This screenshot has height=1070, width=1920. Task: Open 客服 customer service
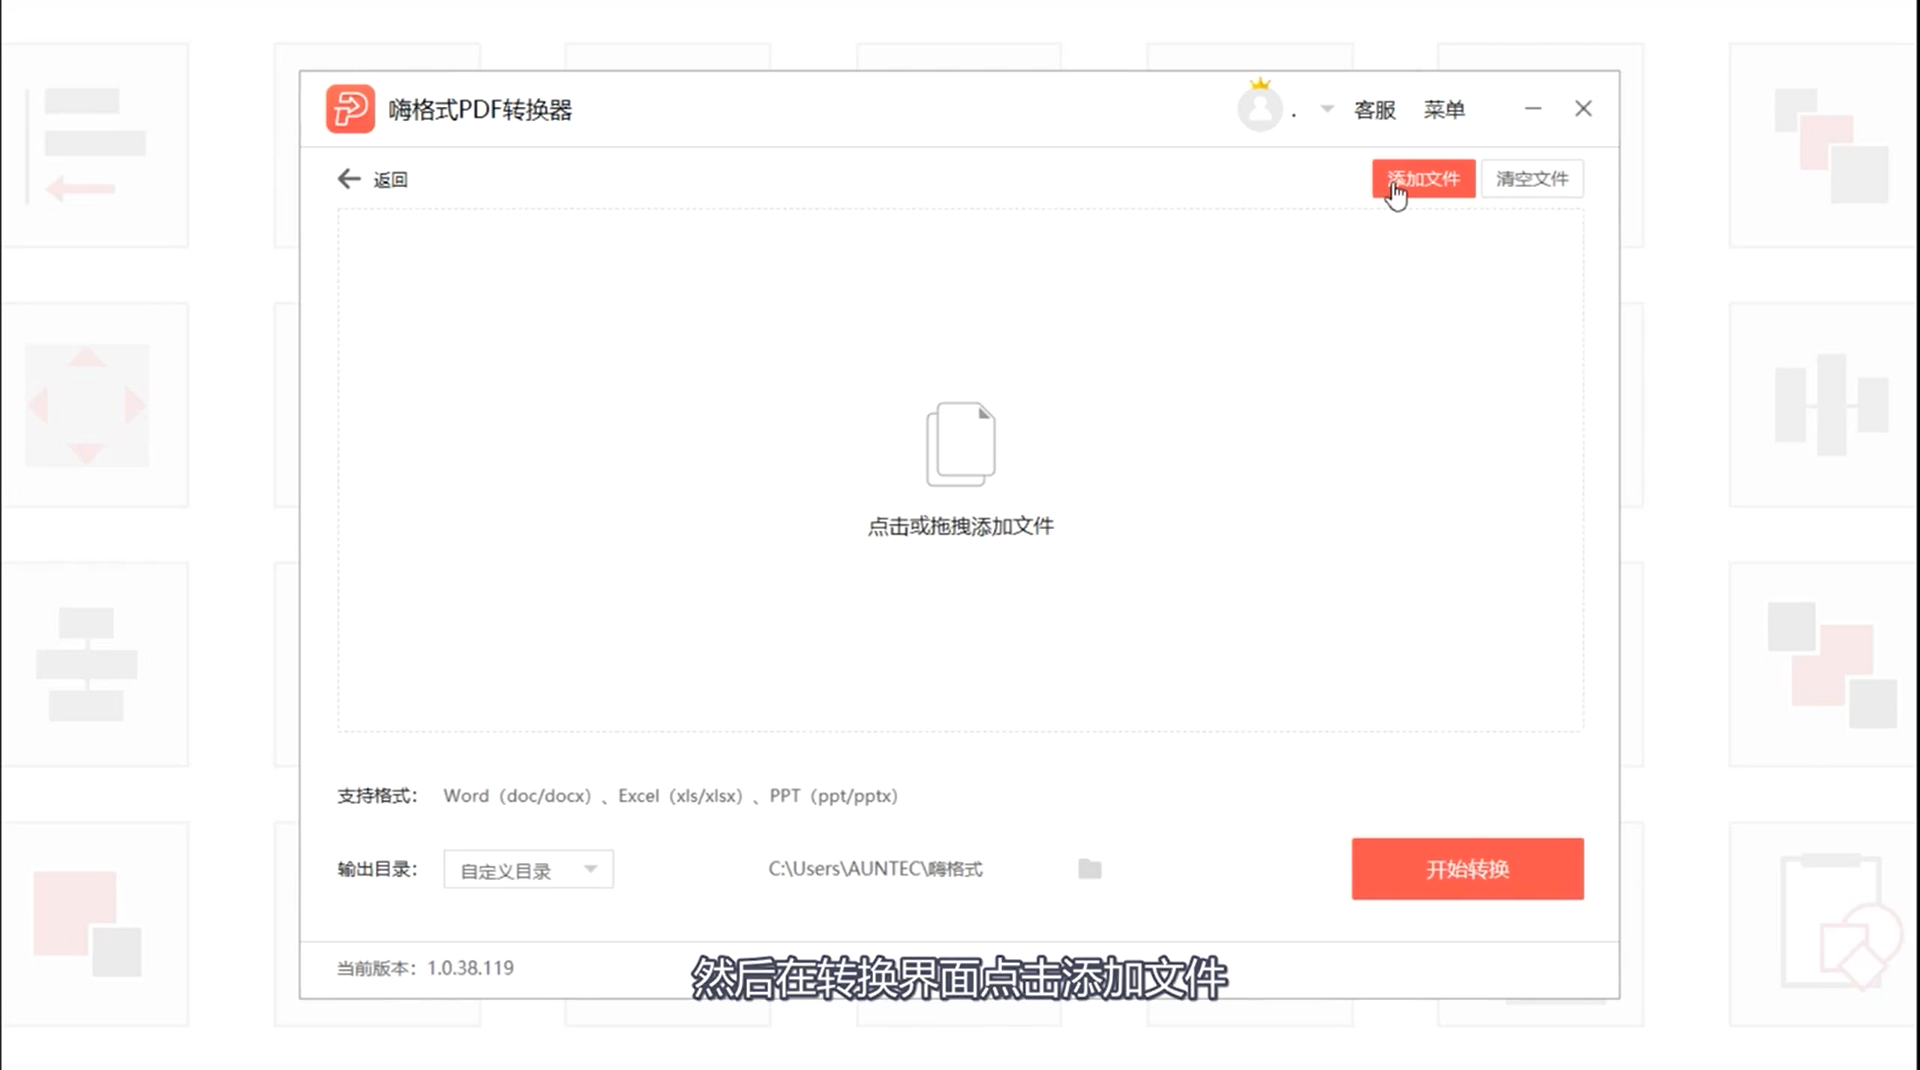(x=1374, y=110)
